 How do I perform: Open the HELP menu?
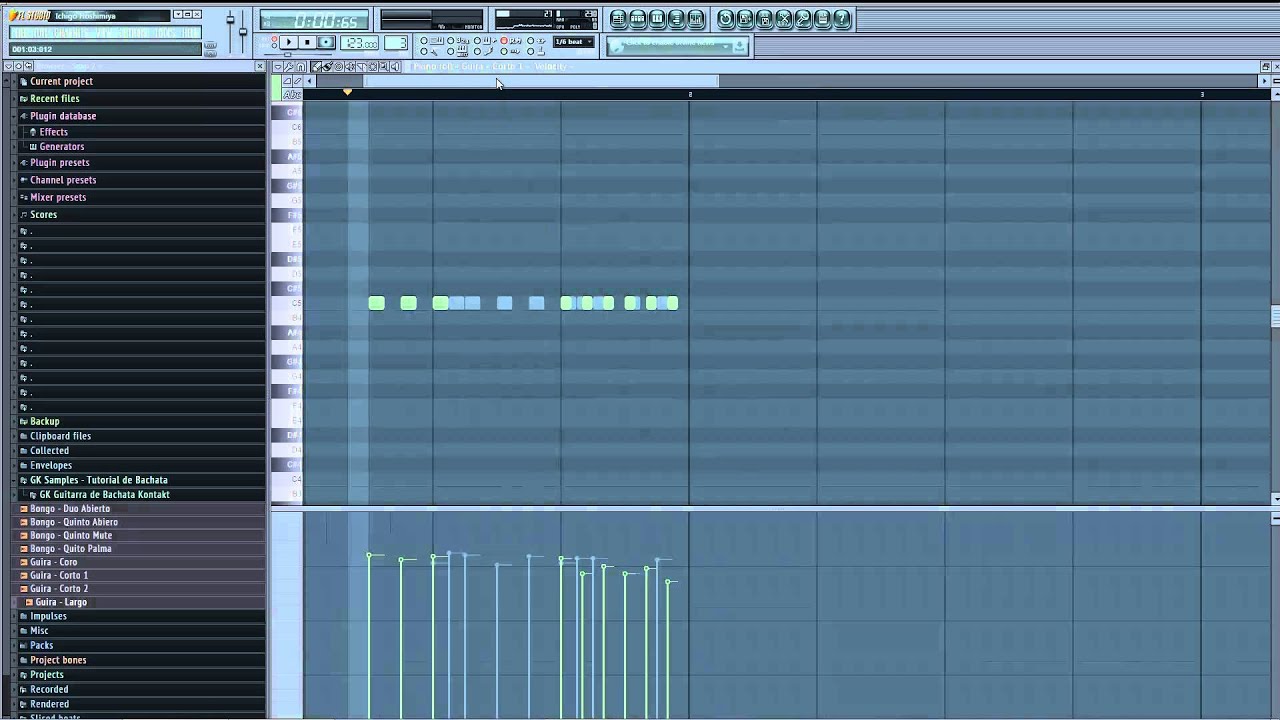pyautogui.click(x=189, y=32)
